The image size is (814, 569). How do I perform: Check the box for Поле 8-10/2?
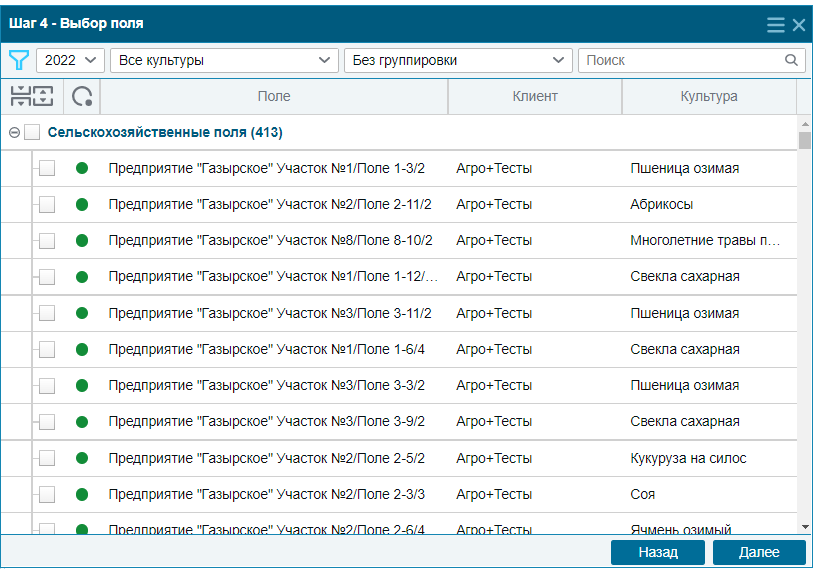pyautogui.click(x=47, y=240)
